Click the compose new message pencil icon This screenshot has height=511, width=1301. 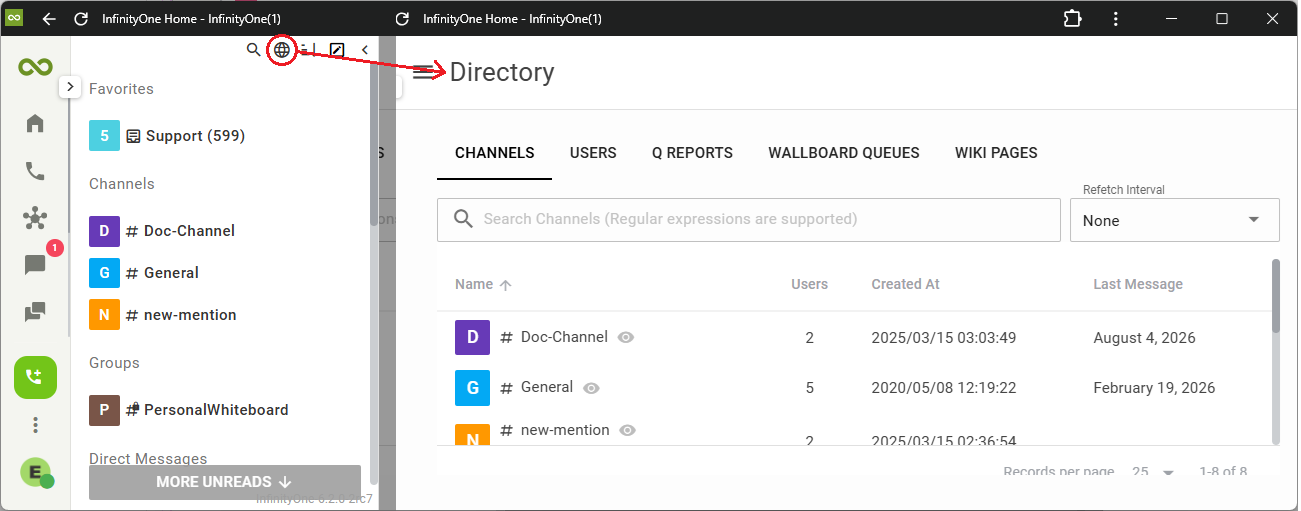tap(337, 49)
